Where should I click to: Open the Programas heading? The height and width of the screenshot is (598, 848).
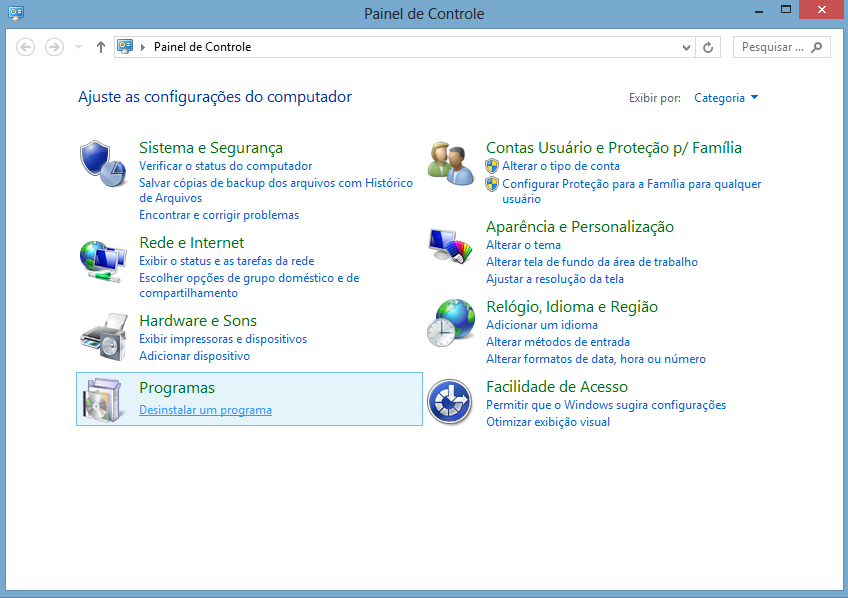177,388
